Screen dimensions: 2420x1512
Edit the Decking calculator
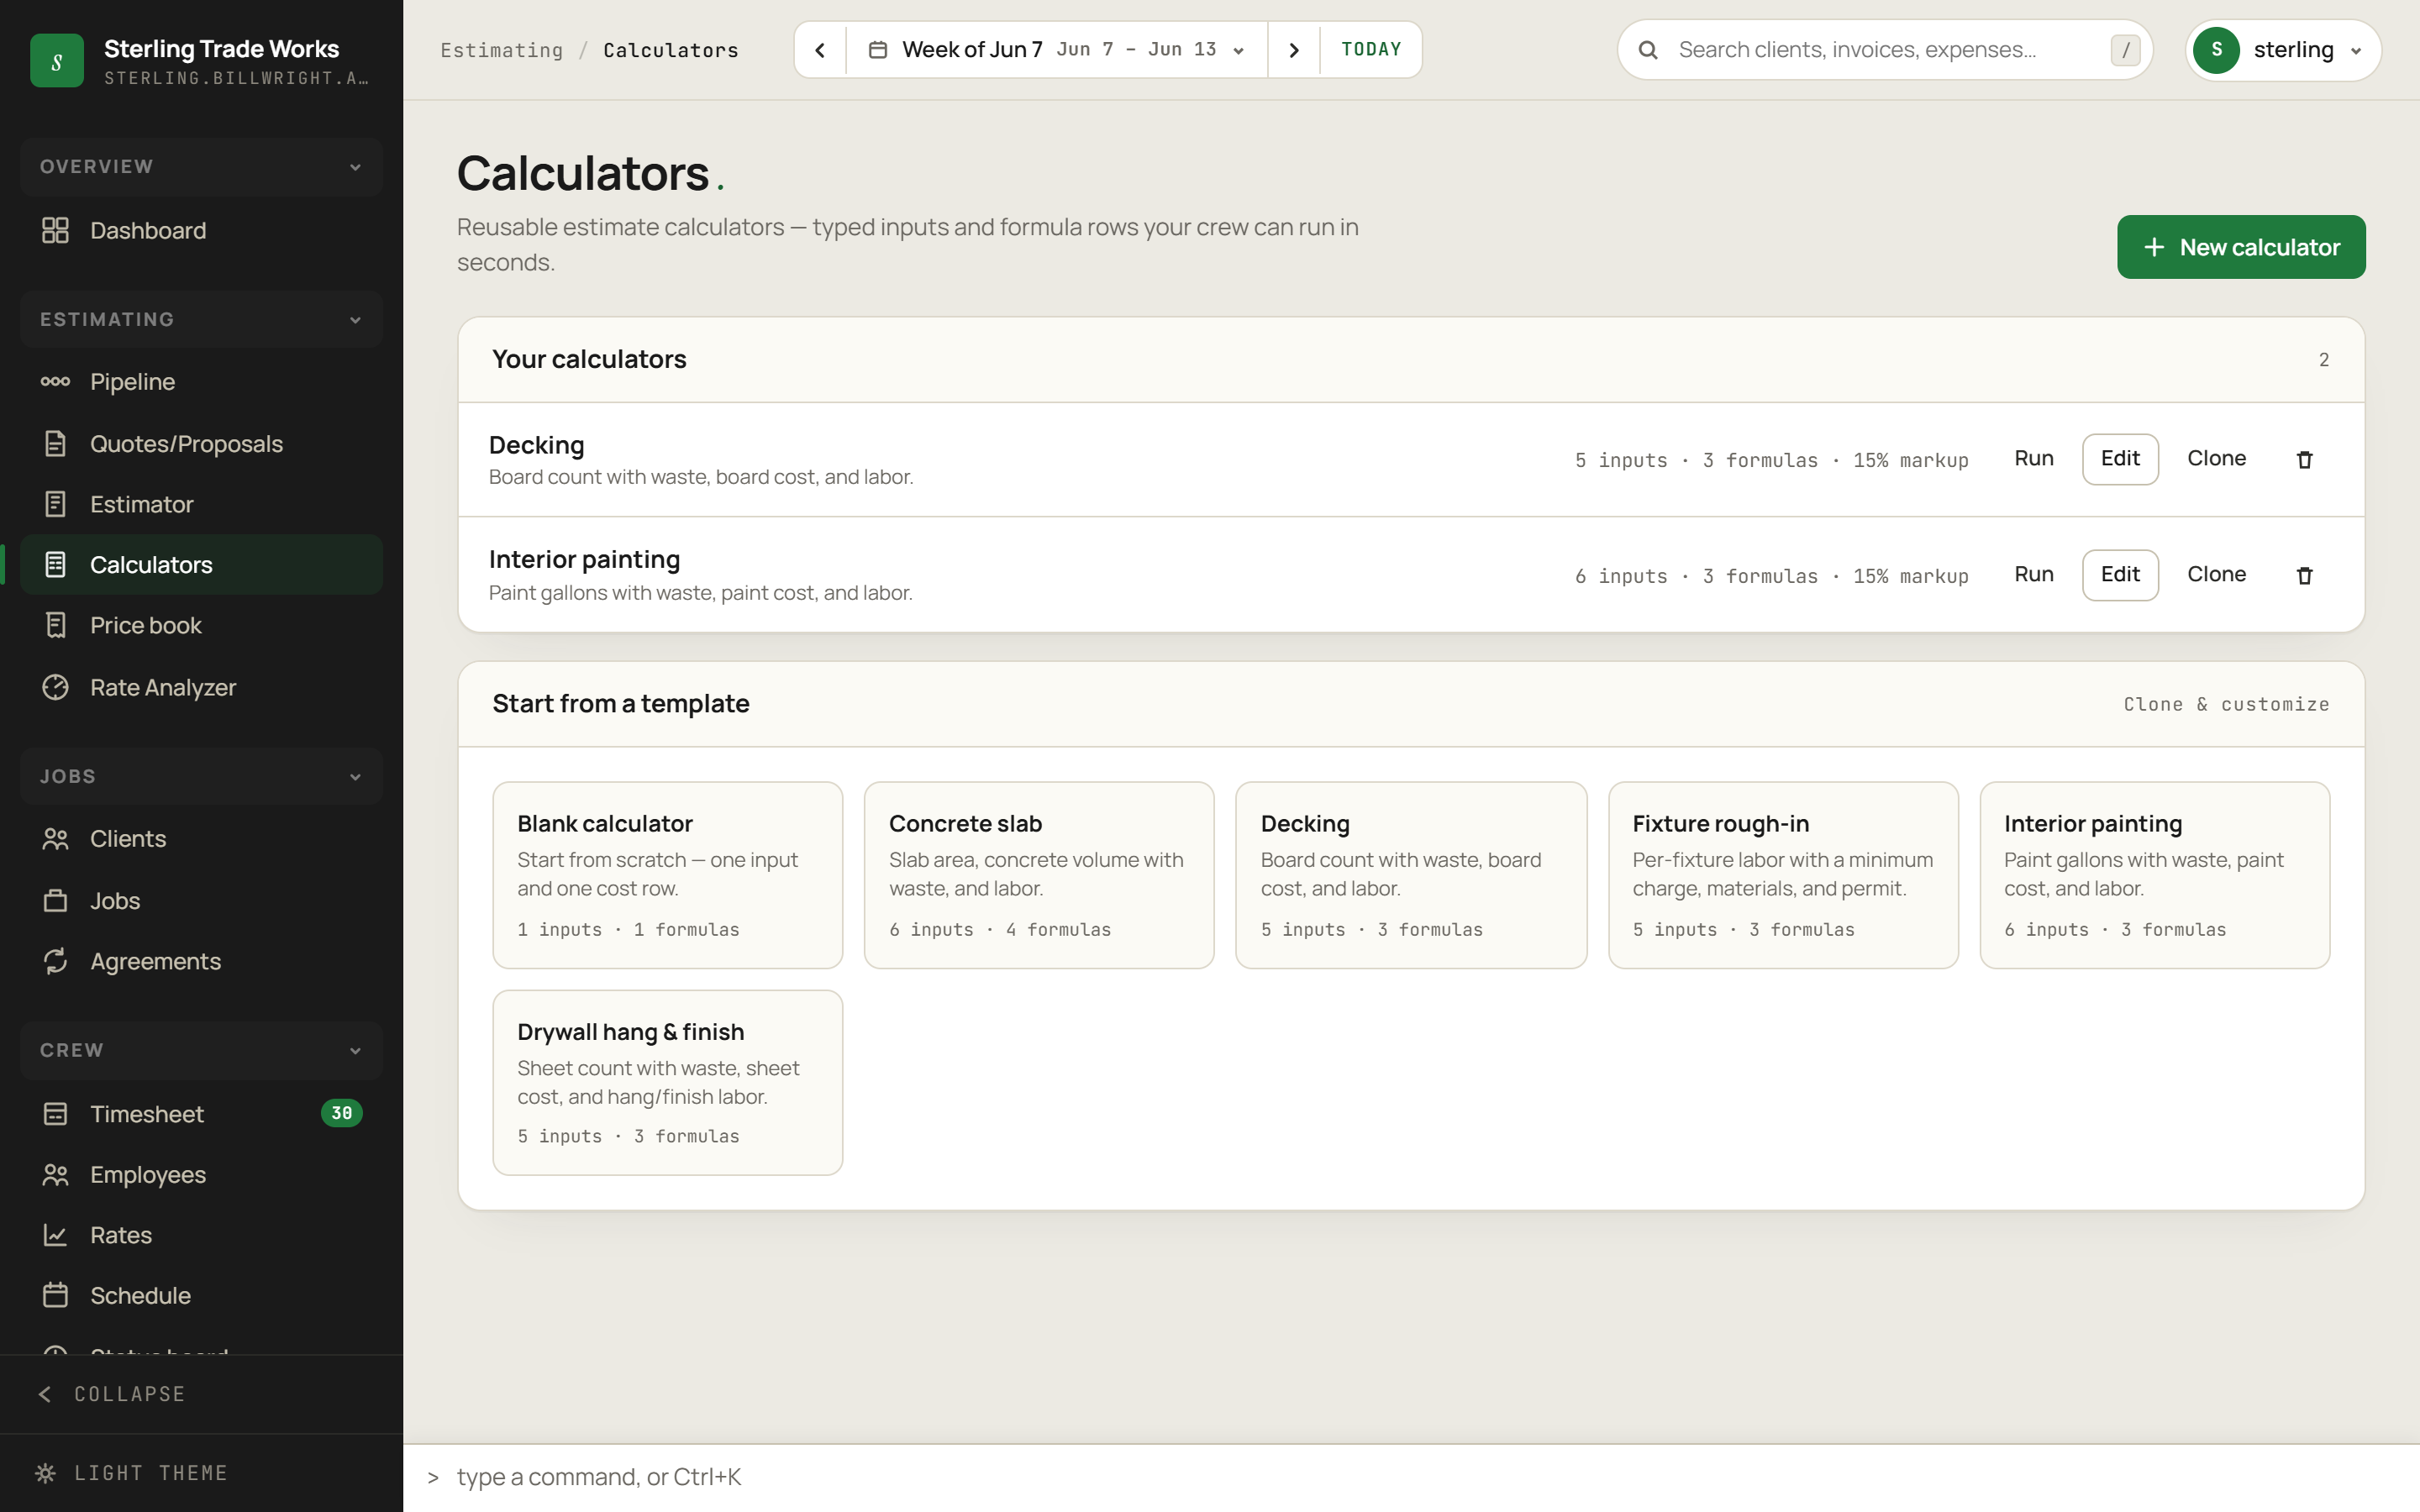[x=2120, y=459]
